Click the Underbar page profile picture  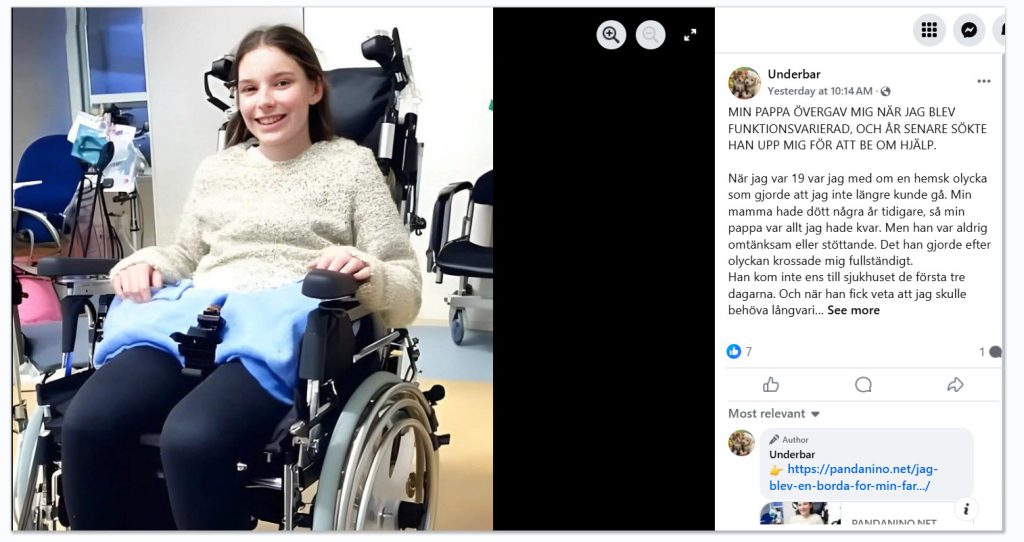pos(744,82)
